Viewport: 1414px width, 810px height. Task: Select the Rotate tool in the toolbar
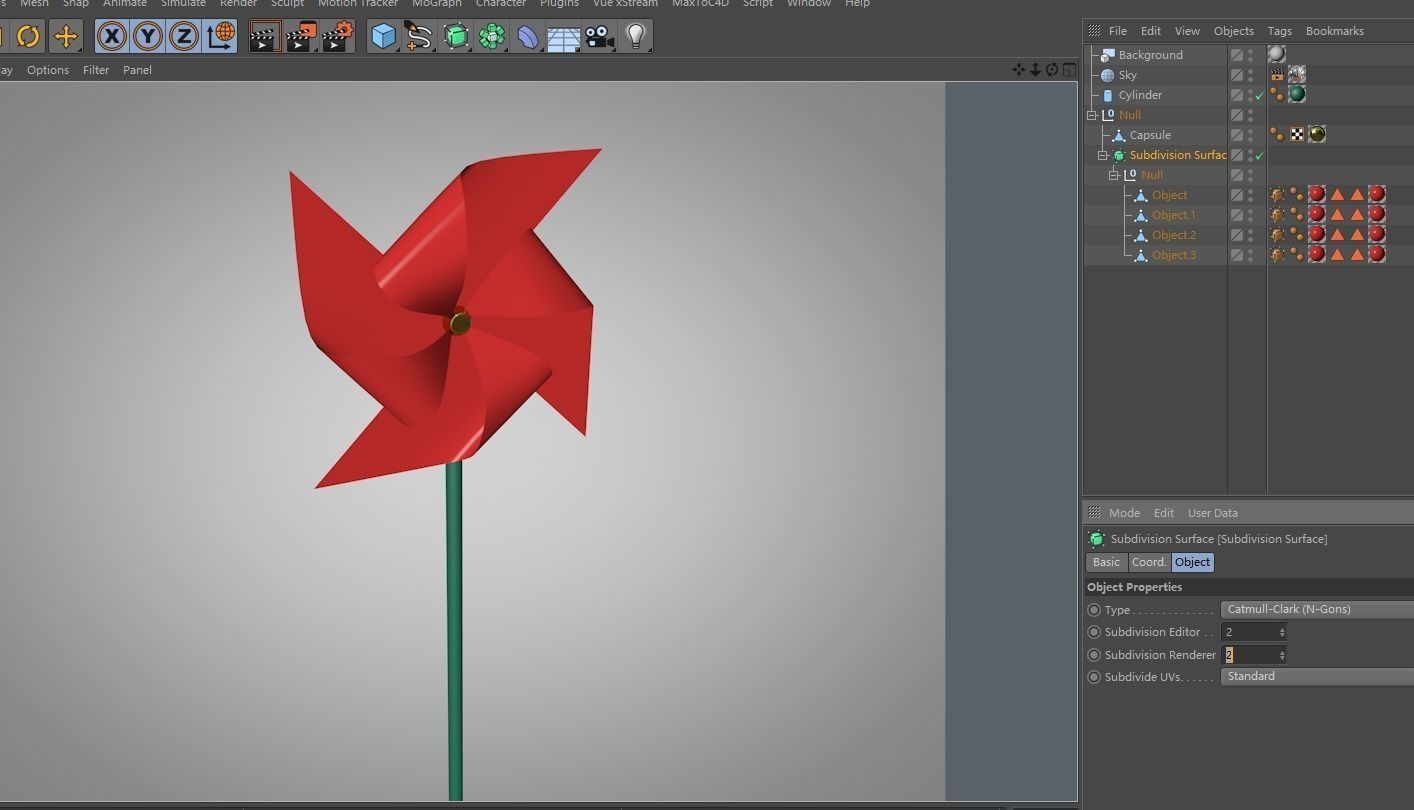28,37
